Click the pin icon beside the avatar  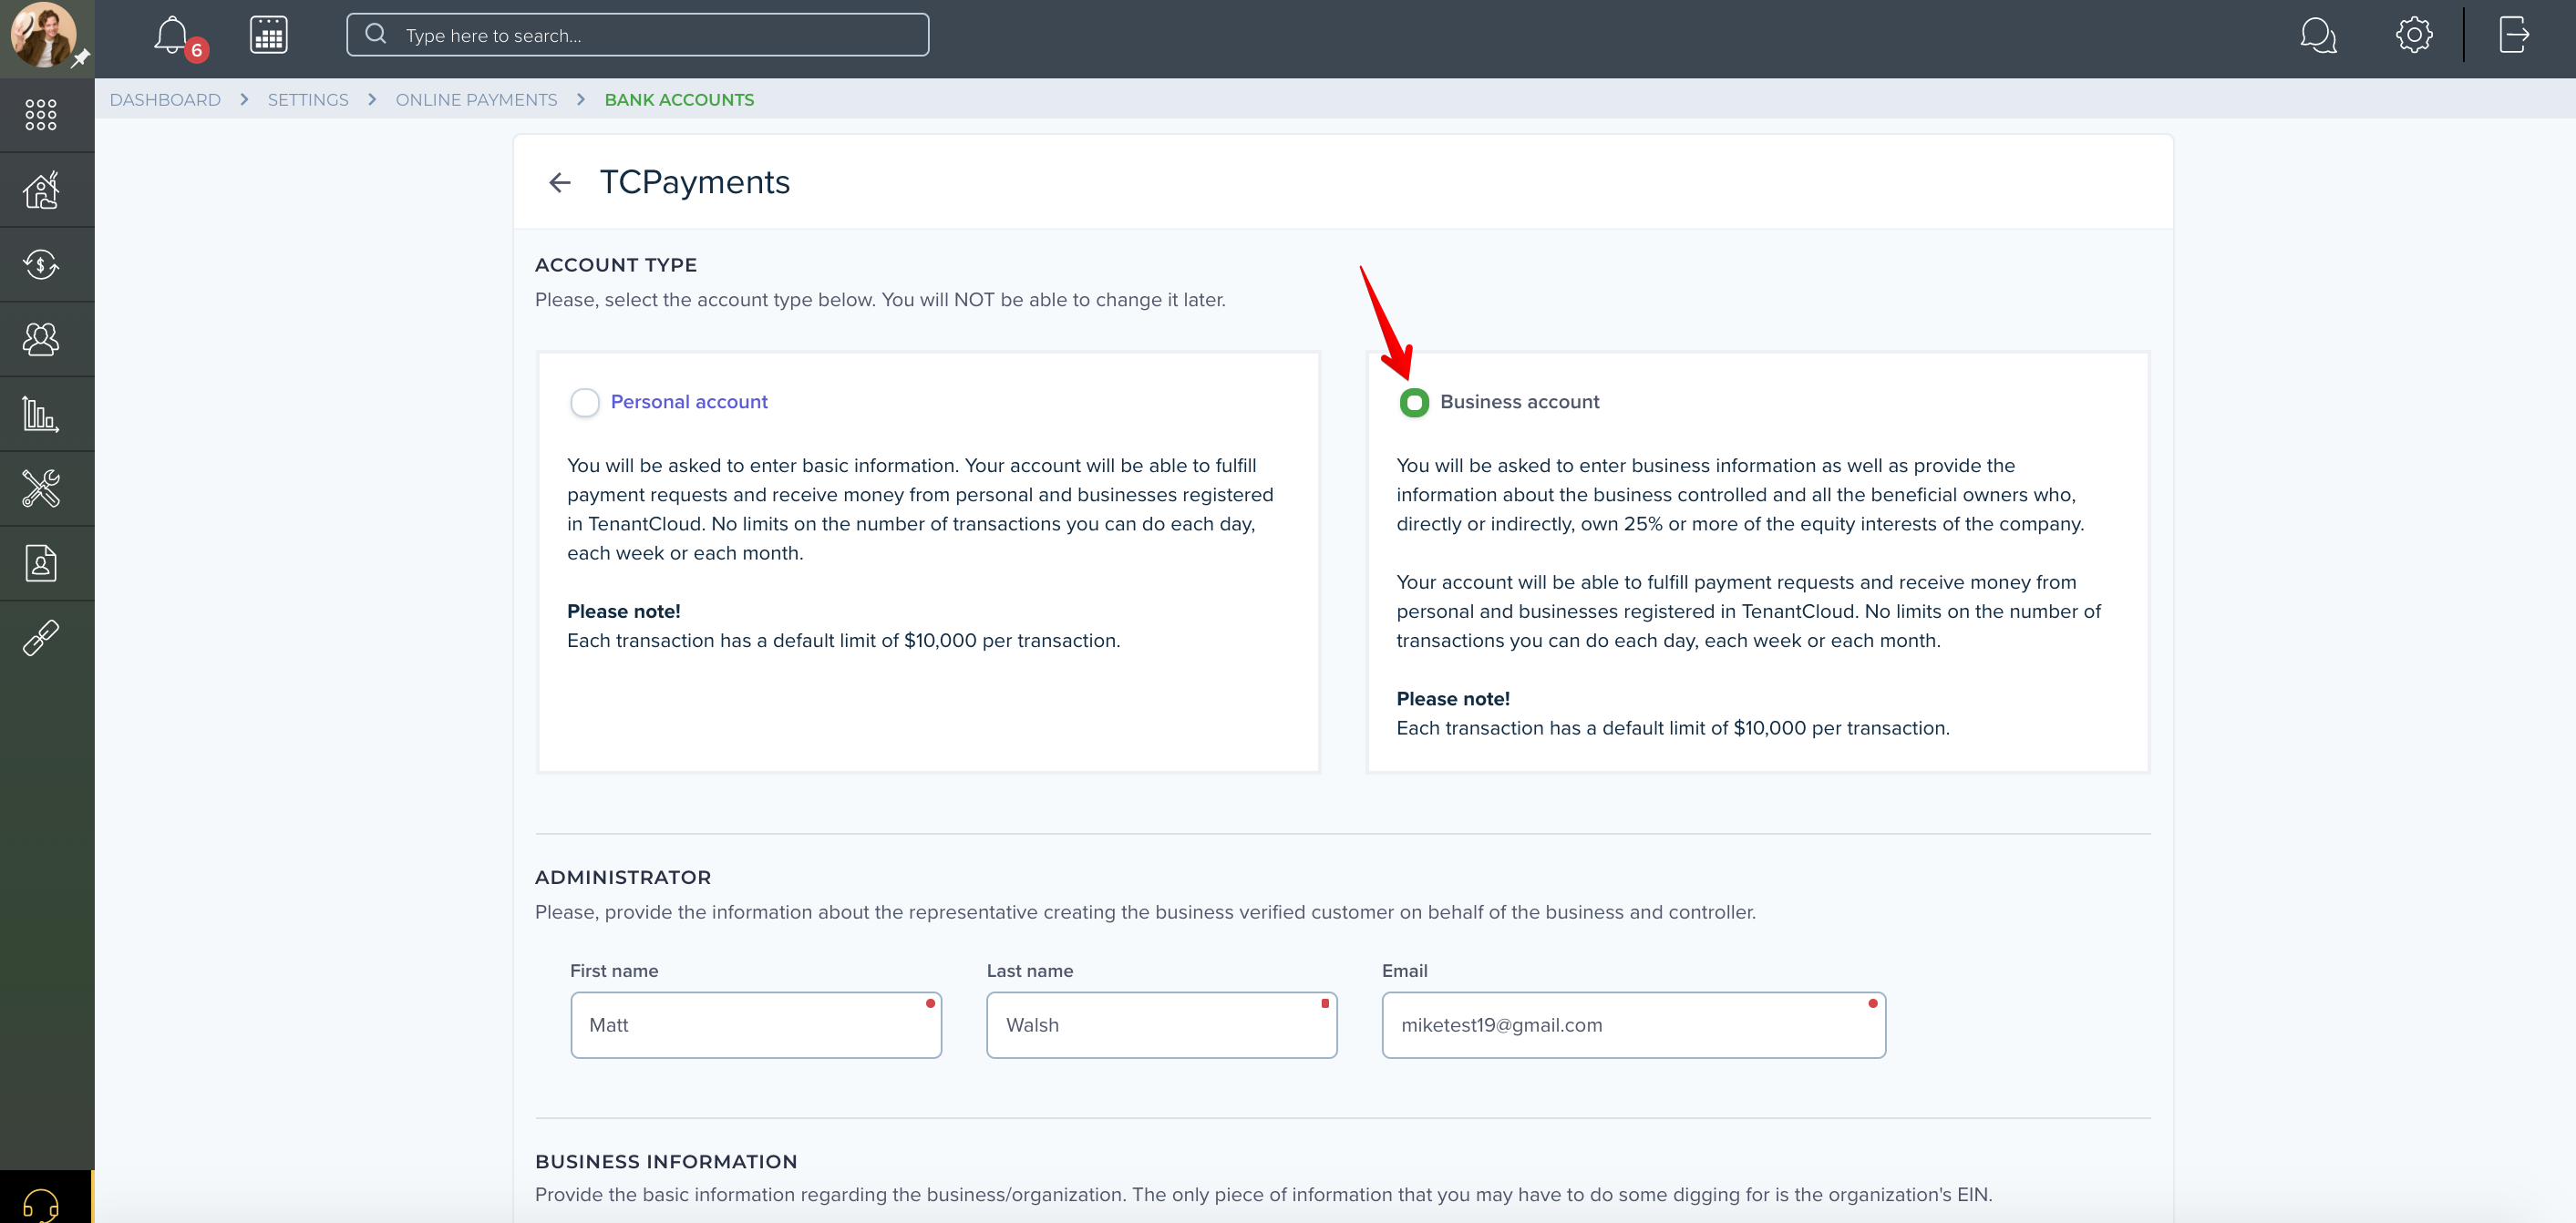(x=81, y=58)
